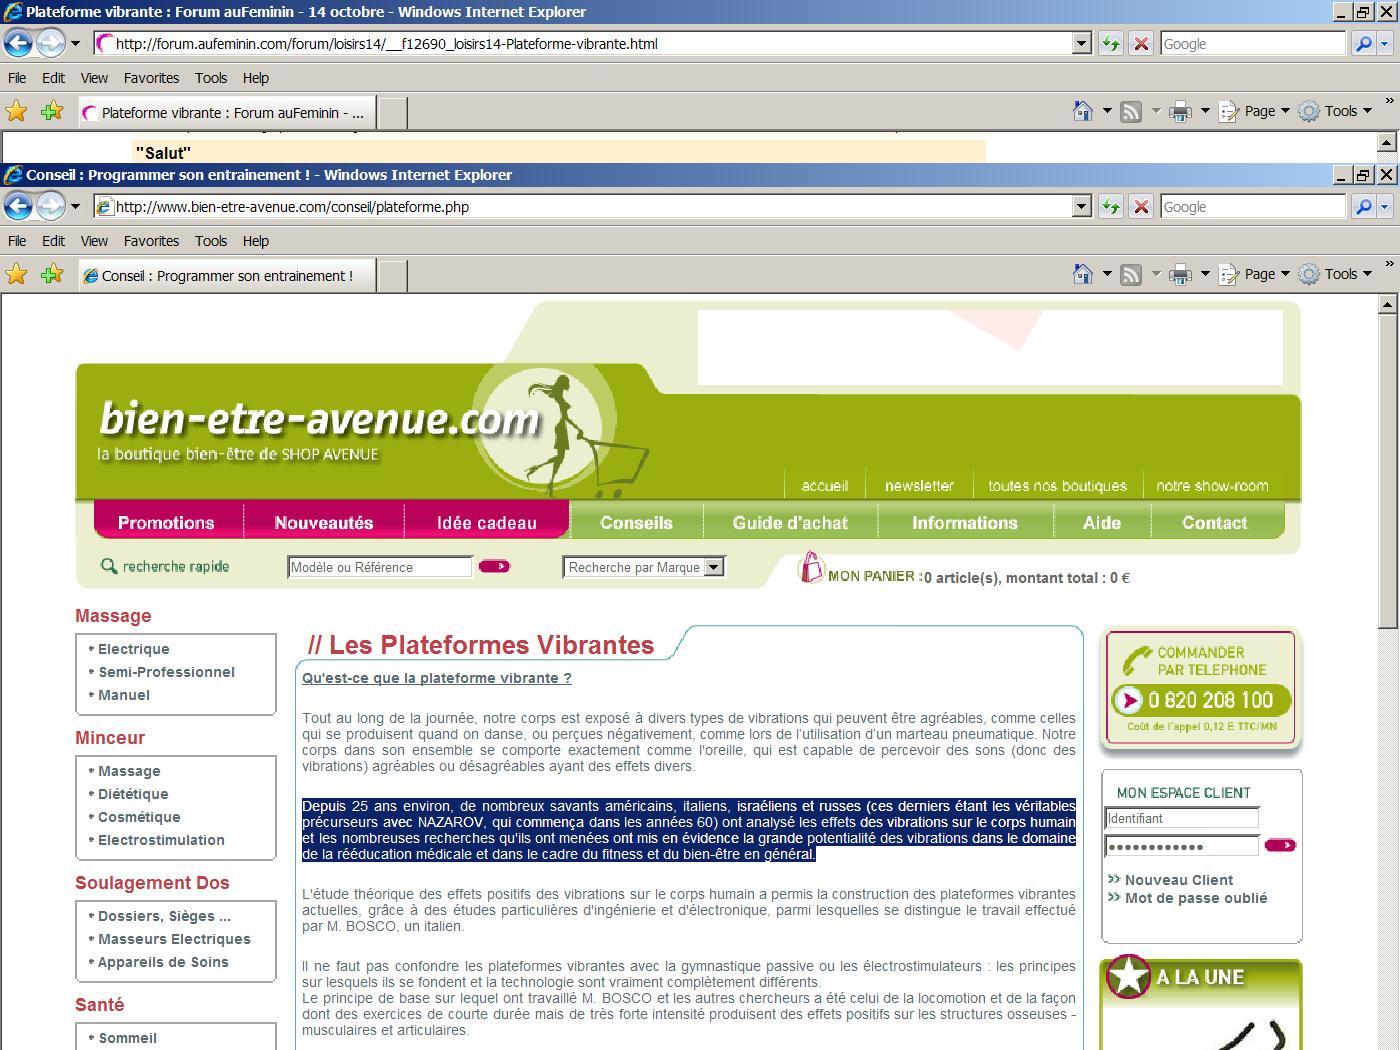The image size is (1400, 1050).
Task: Click RSS feeds icon in Plateforme vibrante window
Action: [x=1131, y=111]
